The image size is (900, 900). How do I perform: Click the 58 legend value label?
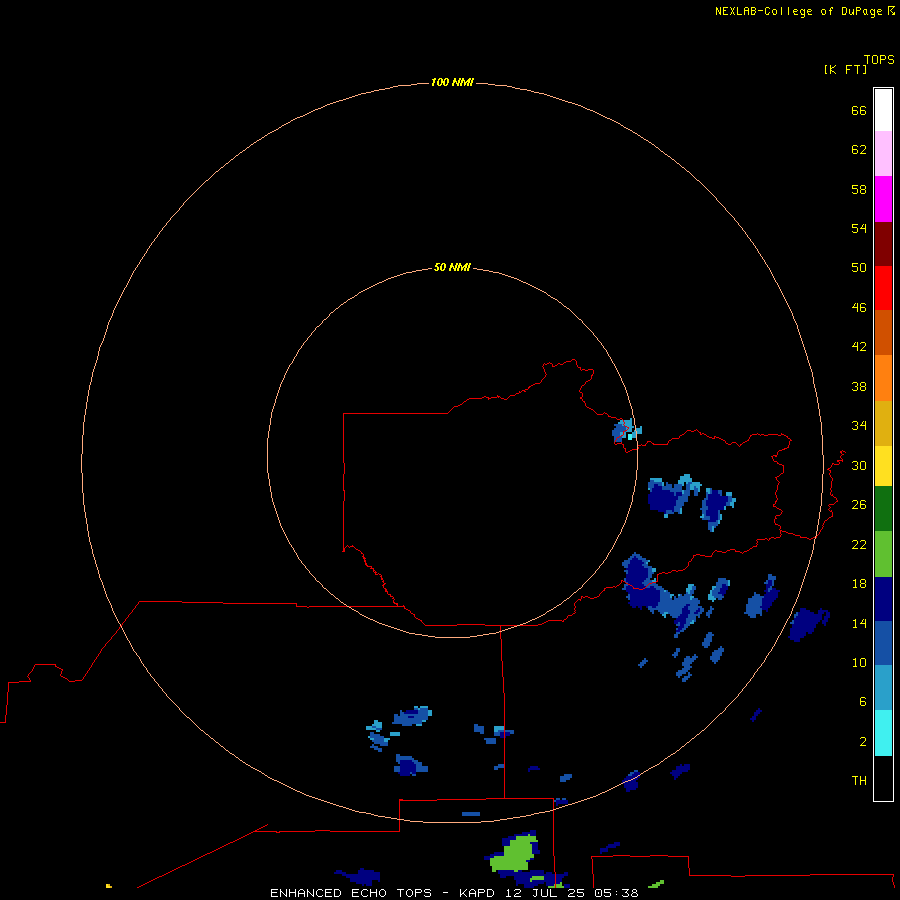pos(859,189)
